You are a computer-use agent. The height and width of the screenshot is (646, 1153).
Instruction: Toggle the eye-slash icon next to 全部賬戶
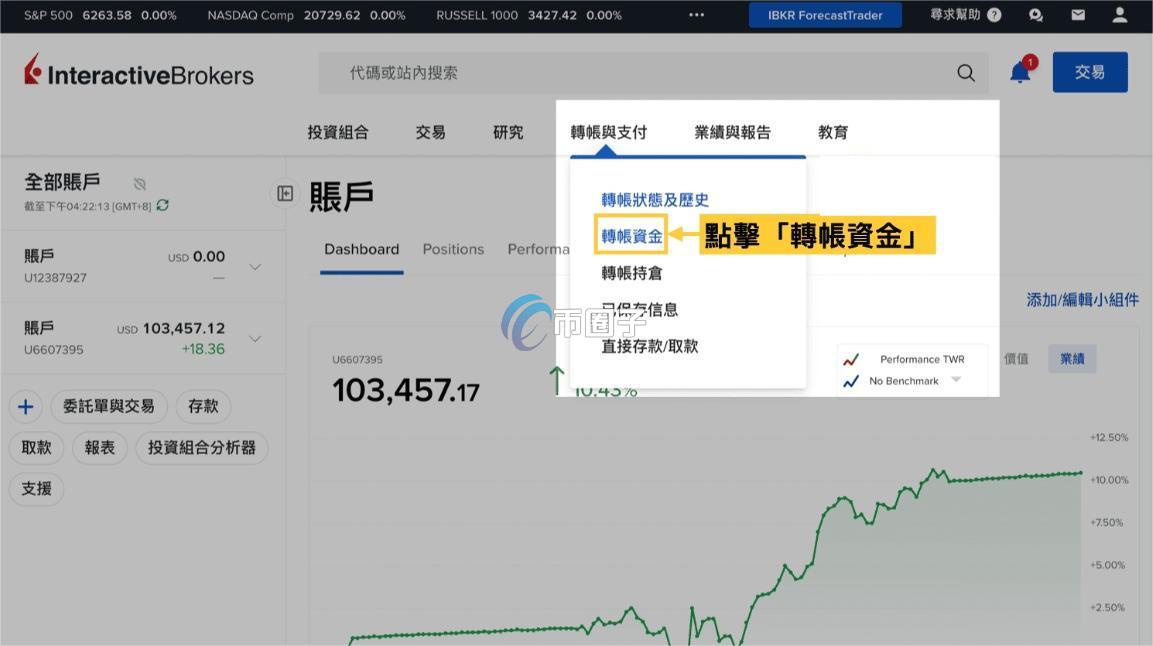[140, 183]
